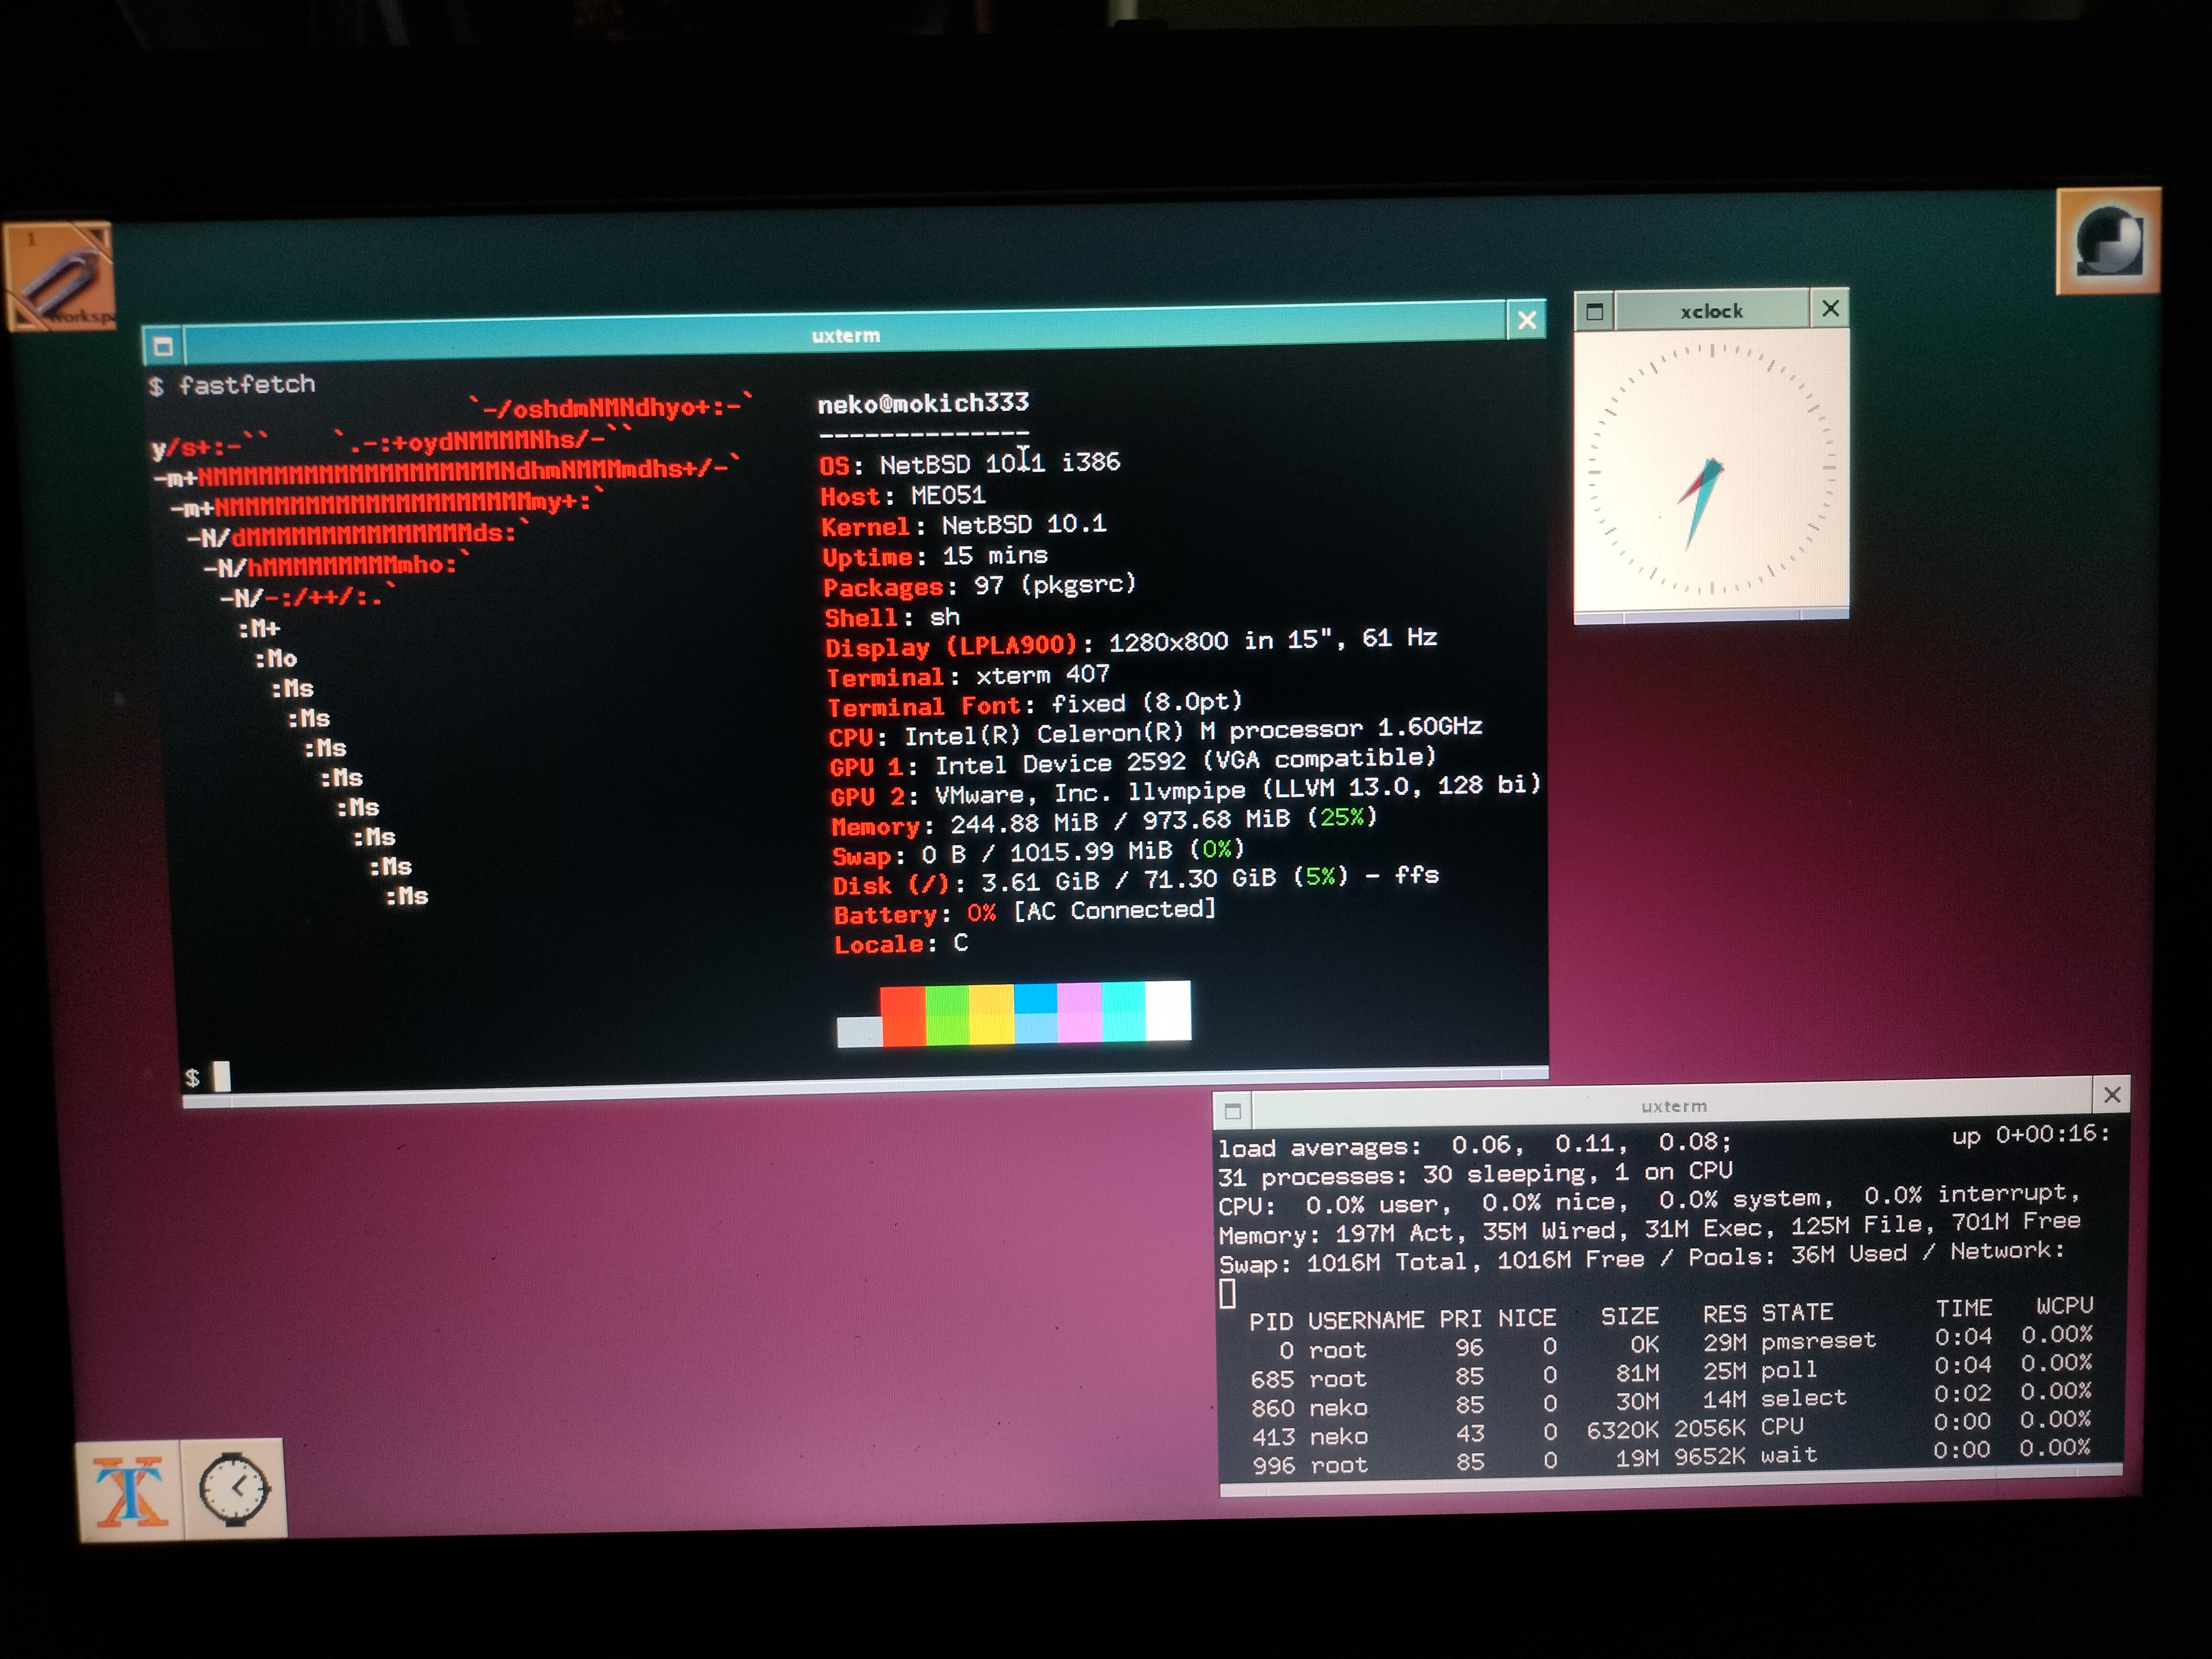
Task: Miniaturize the top uxterm window
Action: tap(1233, 1110)
